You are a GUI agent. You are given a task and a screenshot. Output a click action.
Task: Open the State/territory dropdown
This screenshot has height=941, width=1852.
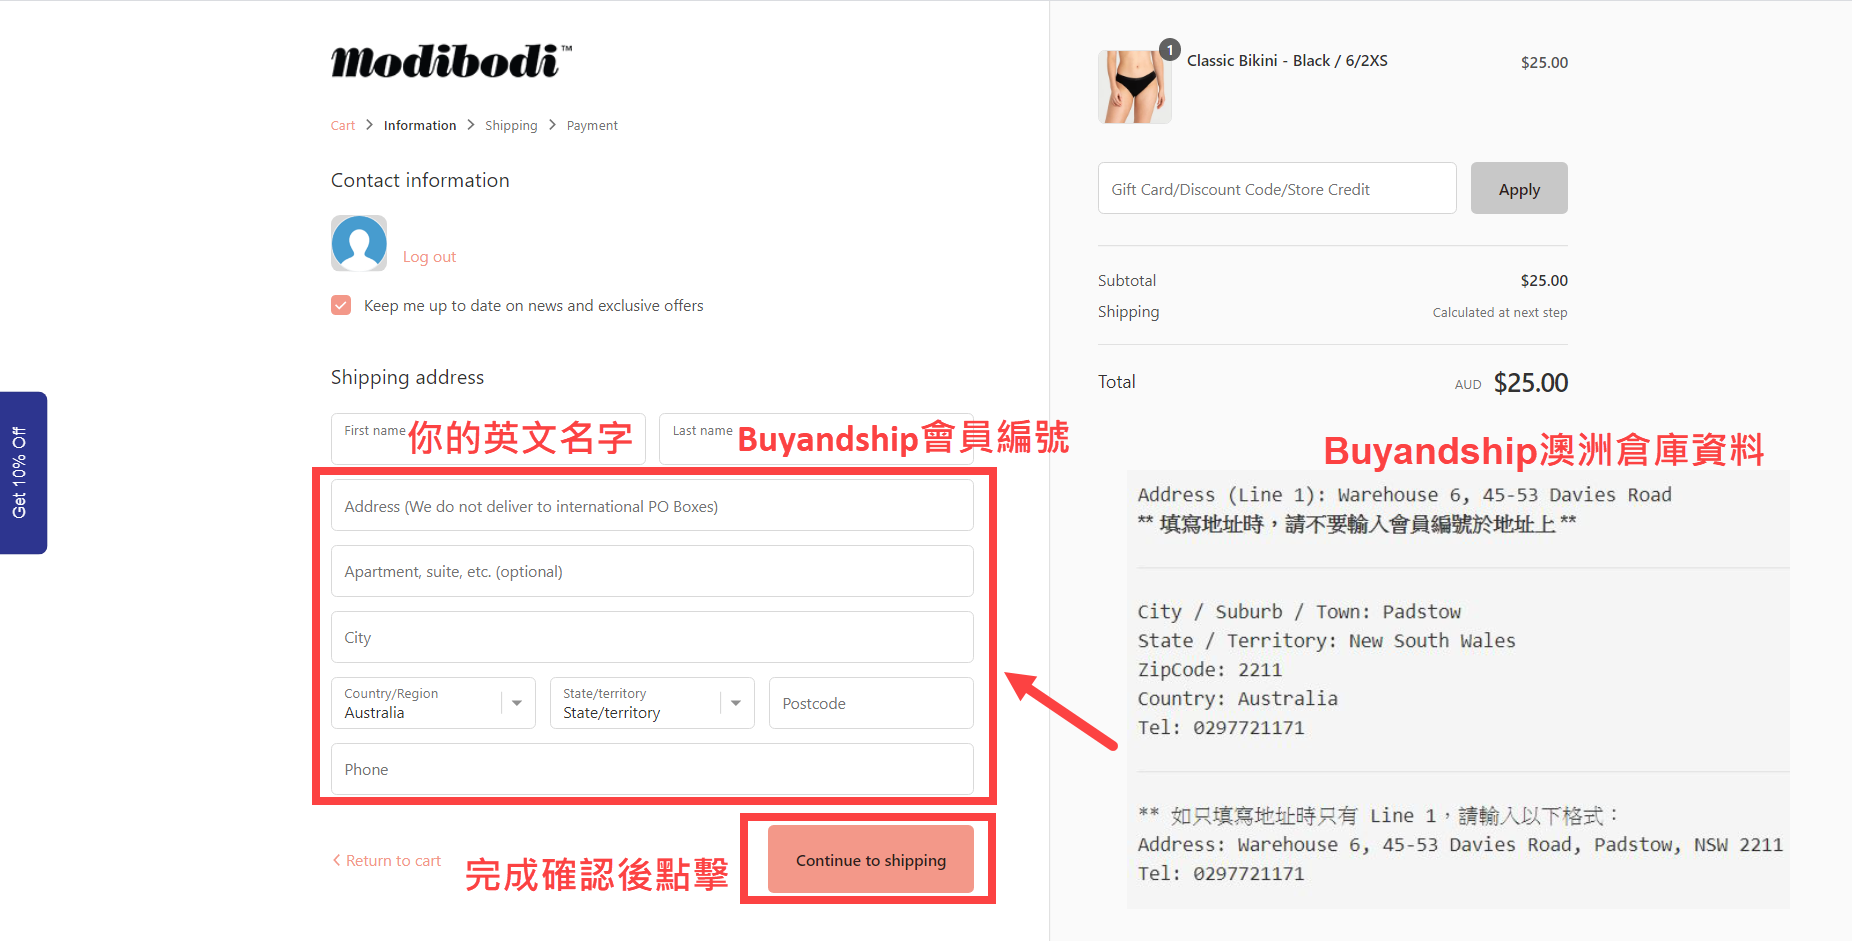[652, 703]
